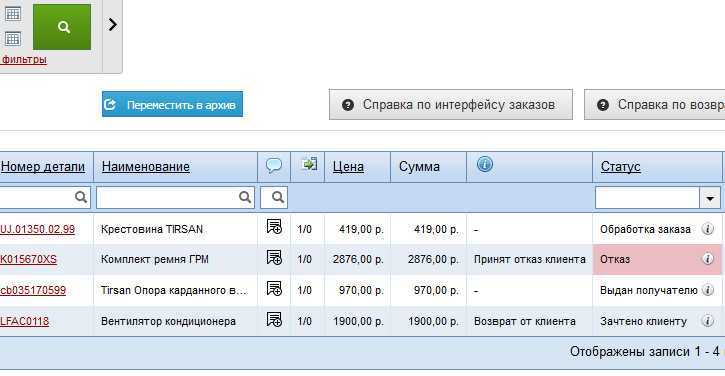Click Принят отказ клиента cell
The image size is (725, 376).
[529, 259]
